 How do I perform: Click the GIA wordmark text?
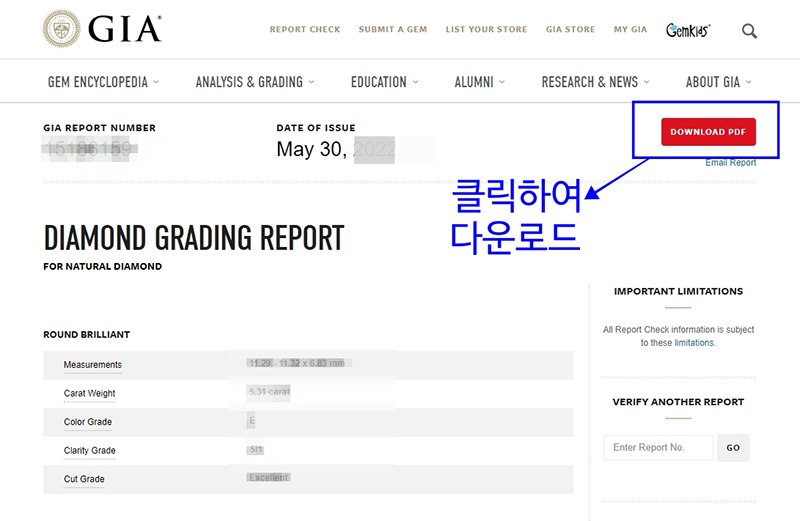tap(125, 29)
